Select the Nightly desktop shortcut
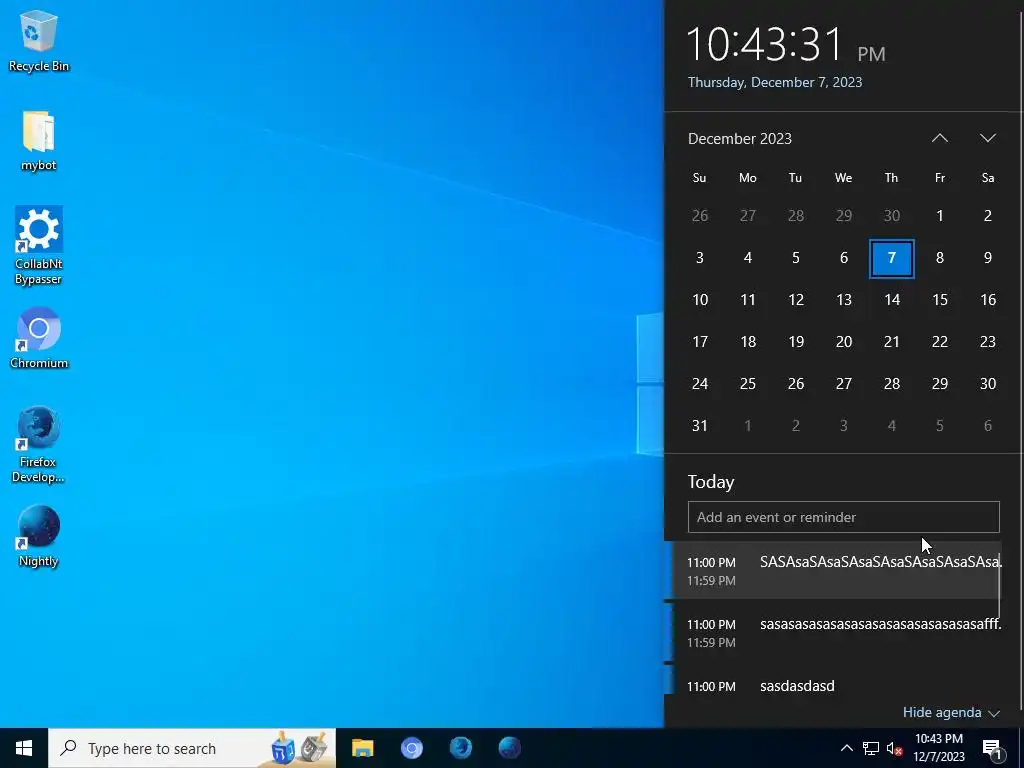1024x768 pixels. pyautogui.click(x=39, y=537)
